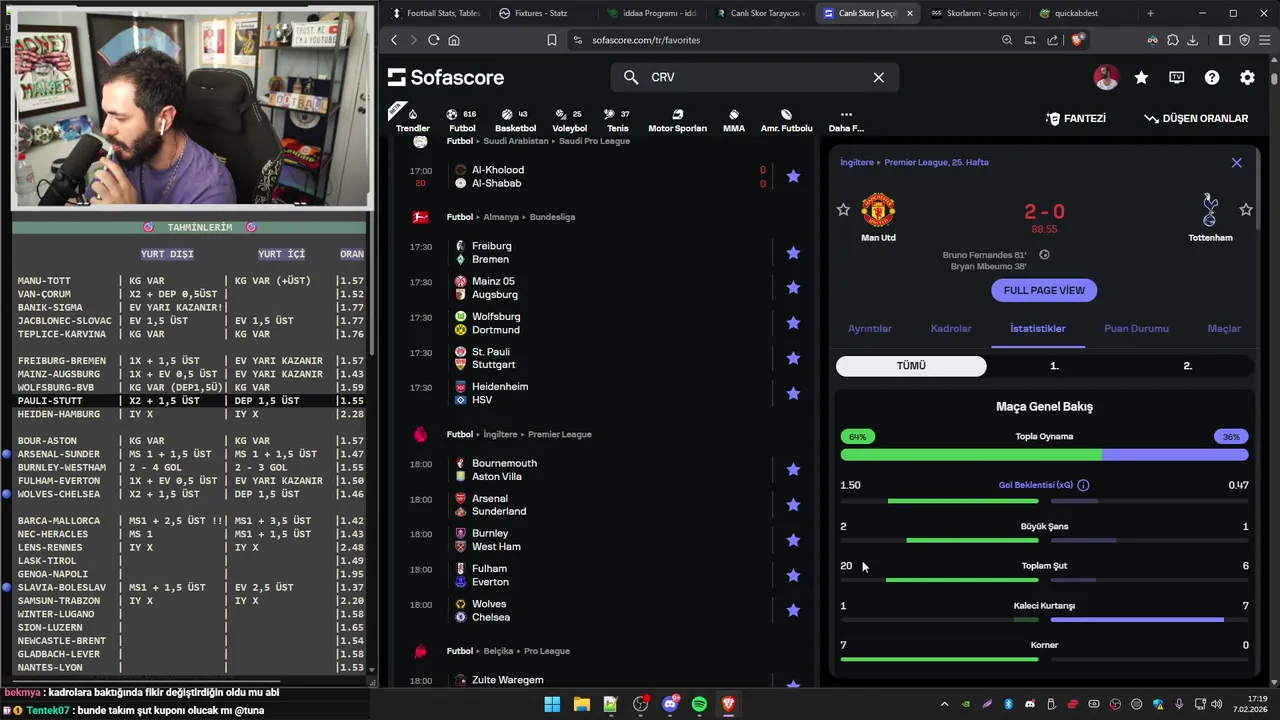Favorite Man Utd with its star
This screenshot has height=720, width=1280.
click(x=843, y=210)
